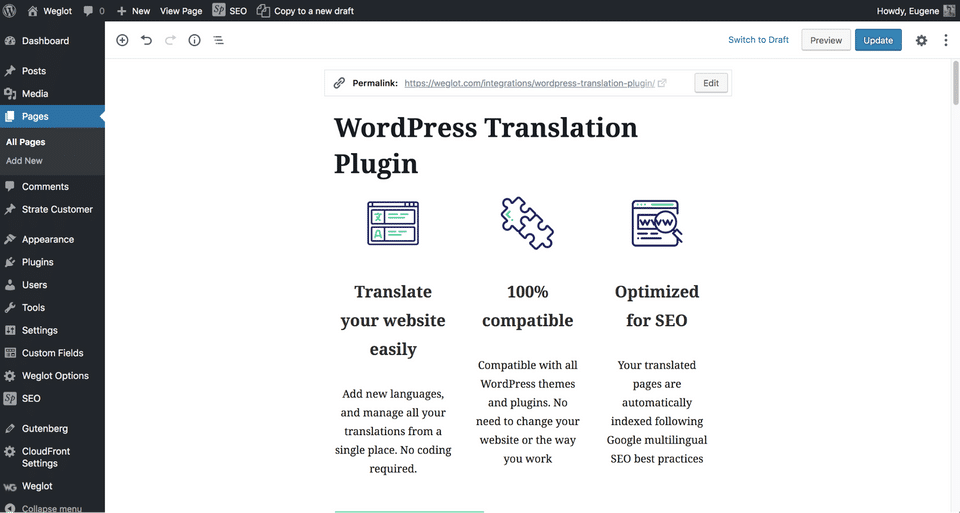This screenshot has width=960, height=513.
Task: Open Plugins in the sidebar
Action: click(x=52, y=262)
